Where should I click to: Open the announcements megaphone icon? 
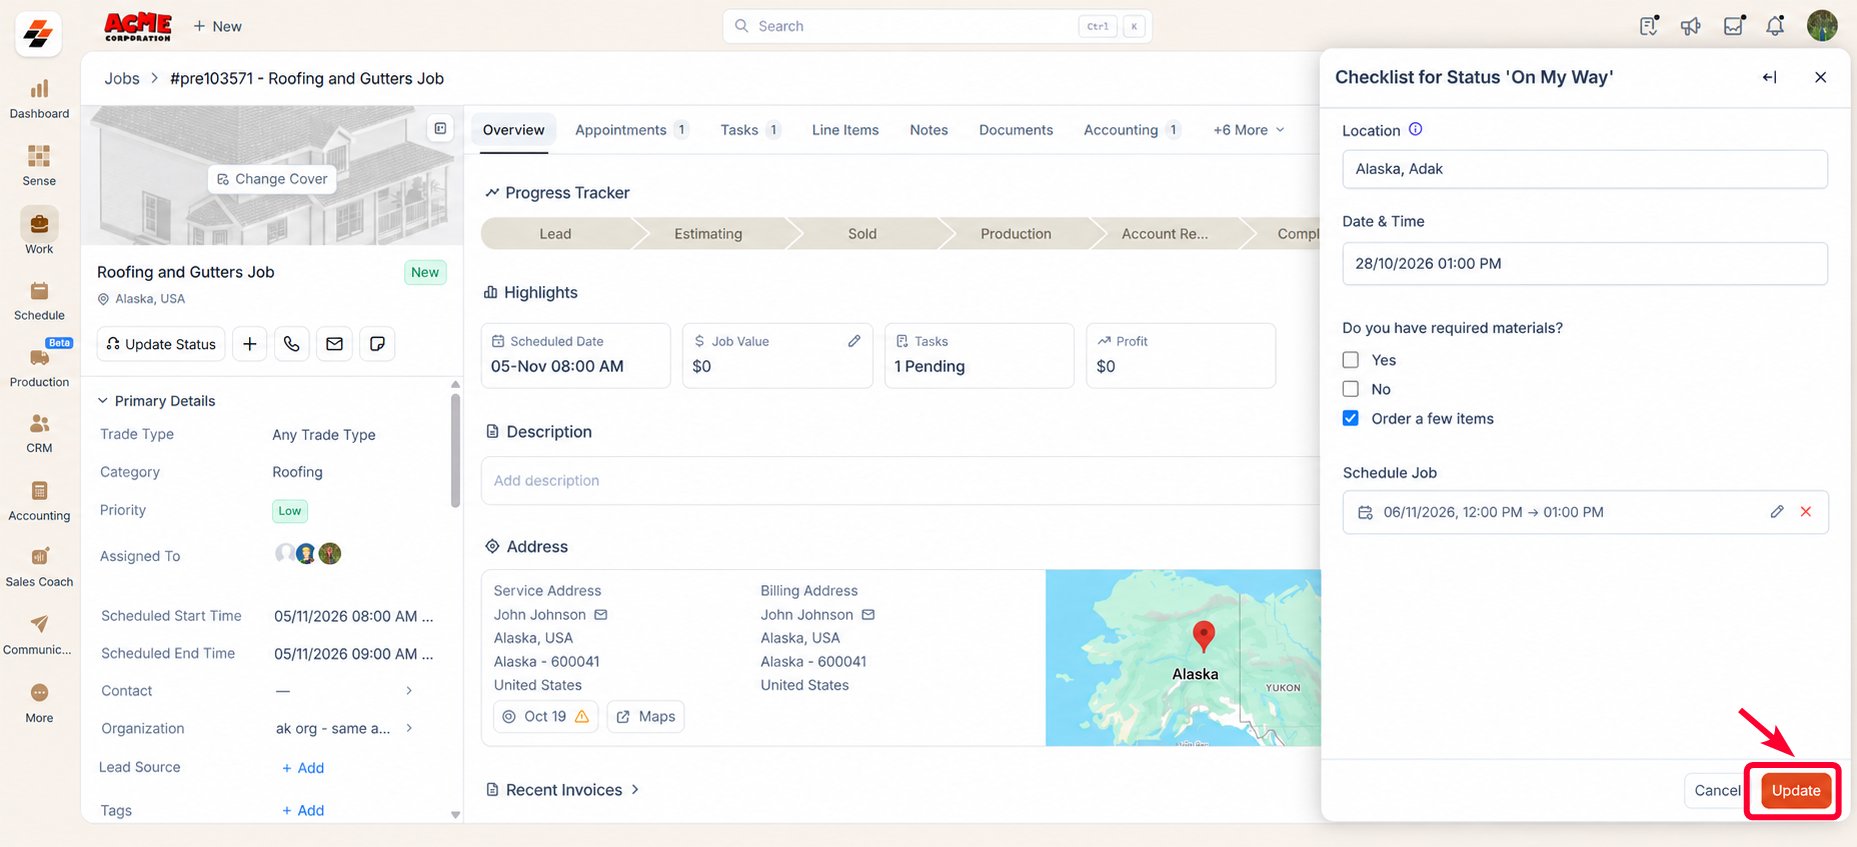point(1691,26)
